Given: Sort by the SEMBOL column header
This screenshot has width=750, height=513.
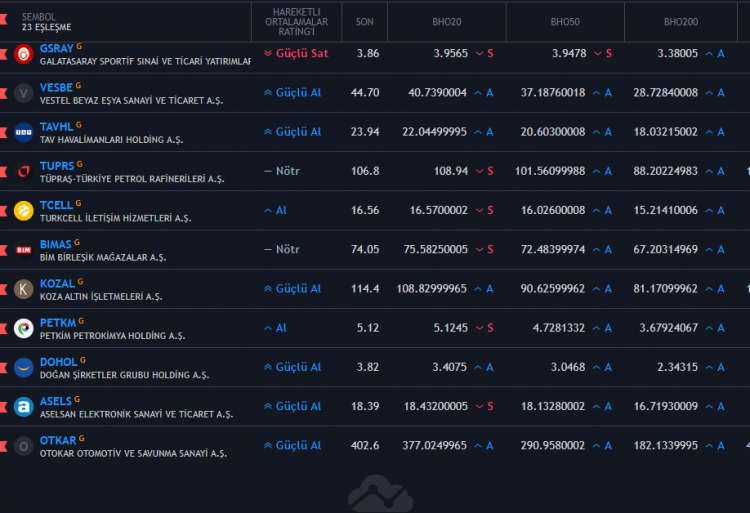Looking at the screenshot, I should 38,17.
